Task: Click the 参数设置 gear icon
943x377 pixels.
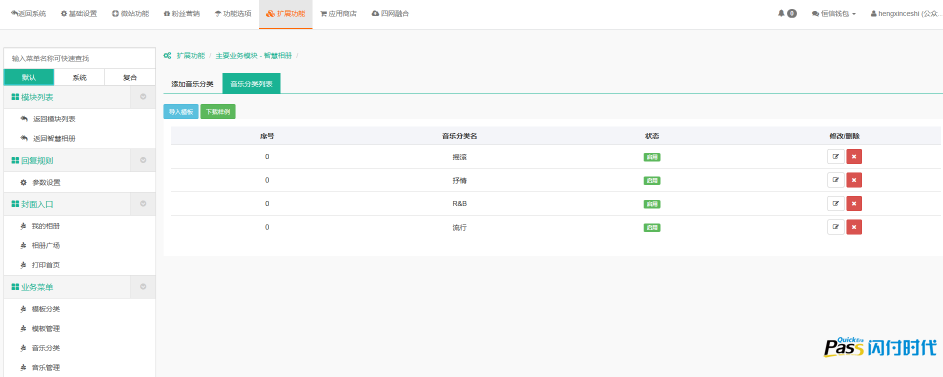Action: [x=24, y=182]
